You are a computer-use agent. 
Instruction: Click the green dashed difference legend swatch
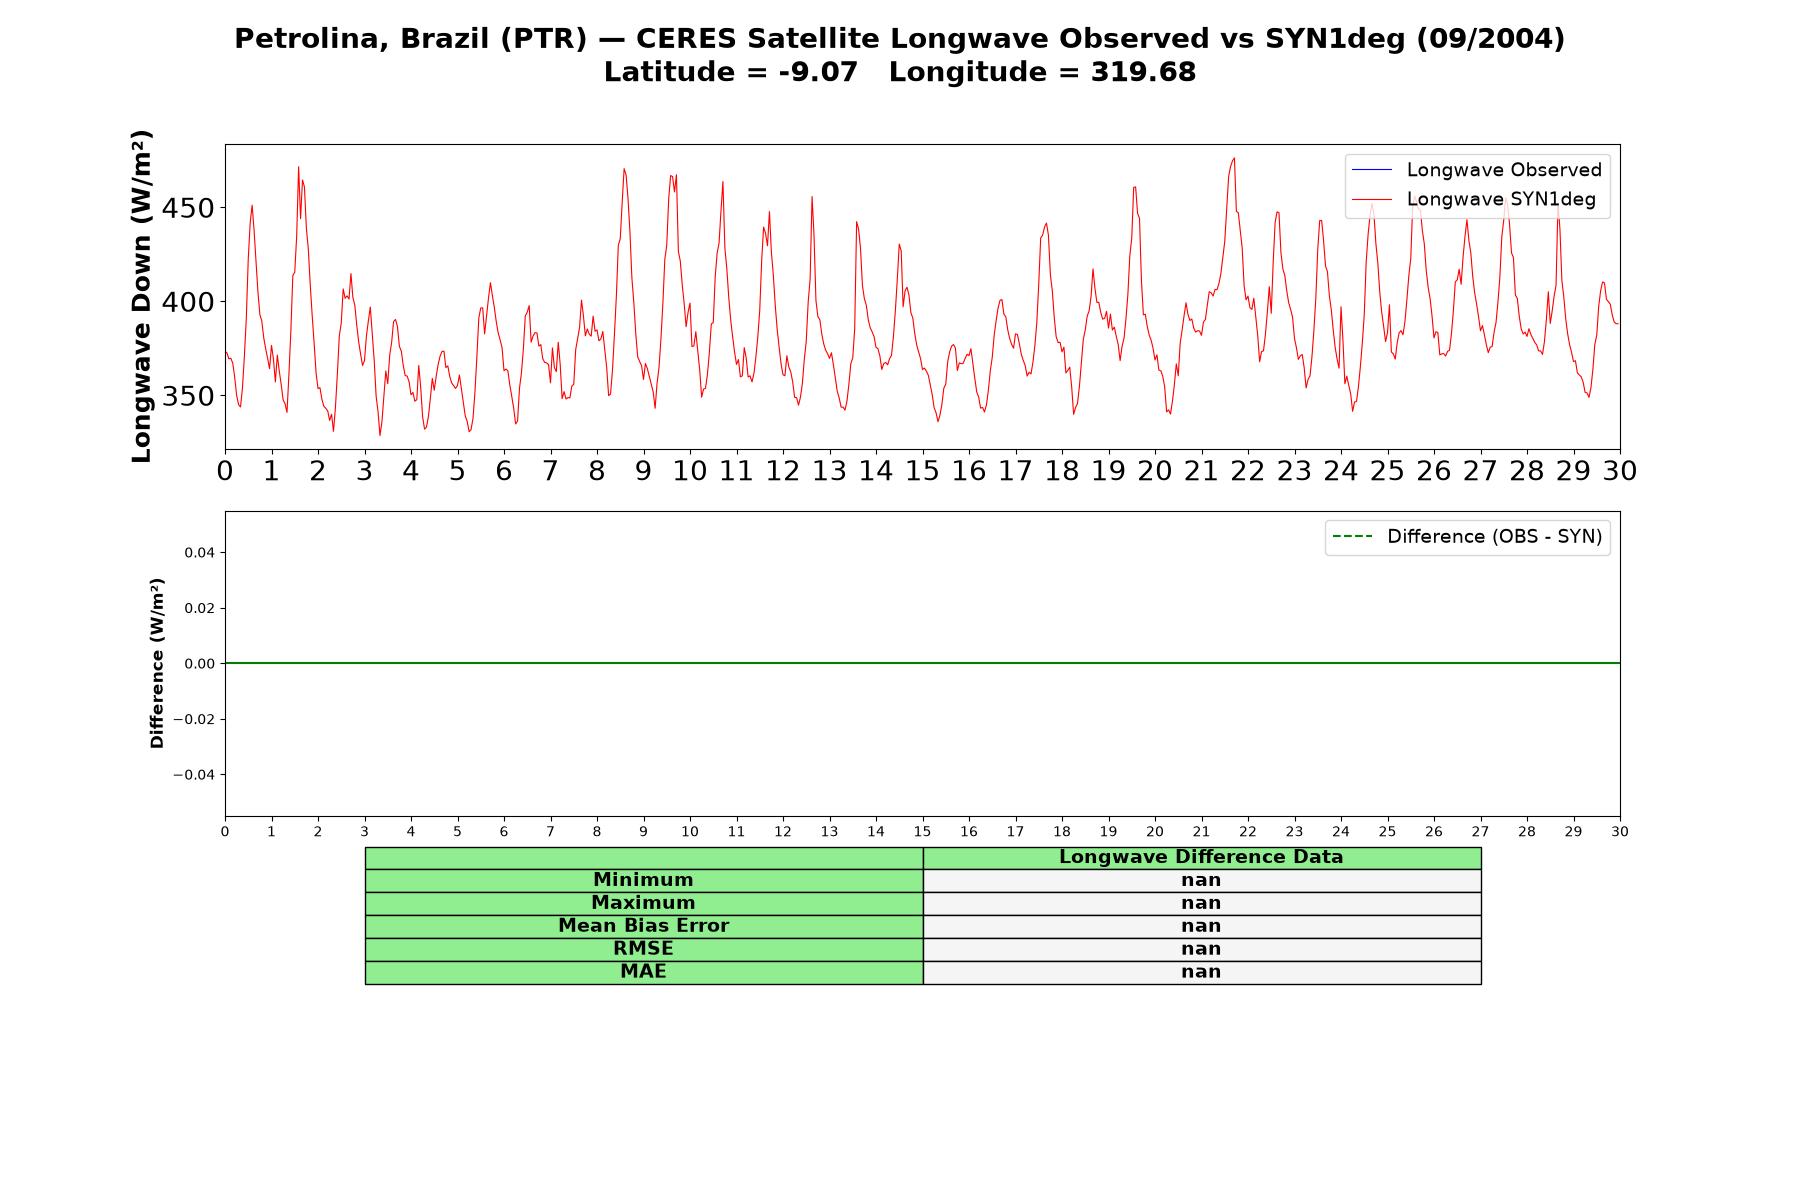click(x=1352, y=537)
